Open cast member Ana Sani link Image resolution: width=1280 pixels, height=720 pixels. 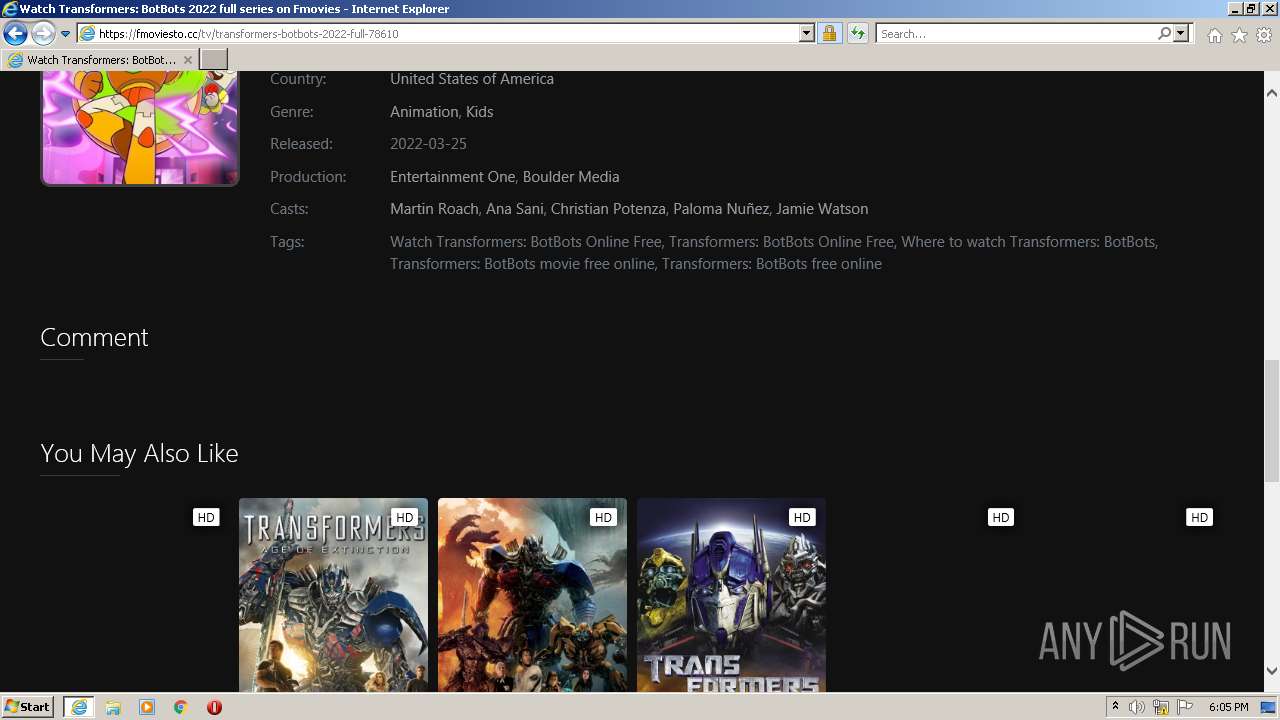515,209
